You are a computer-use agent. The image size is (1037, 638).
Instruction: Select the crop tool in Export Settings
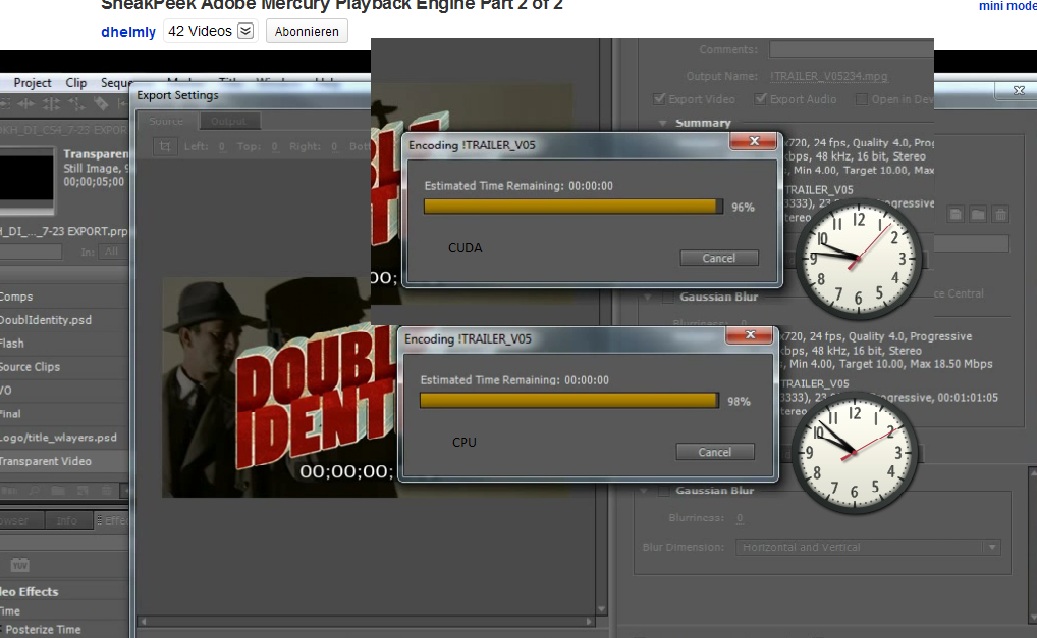[x=165, y=146]
